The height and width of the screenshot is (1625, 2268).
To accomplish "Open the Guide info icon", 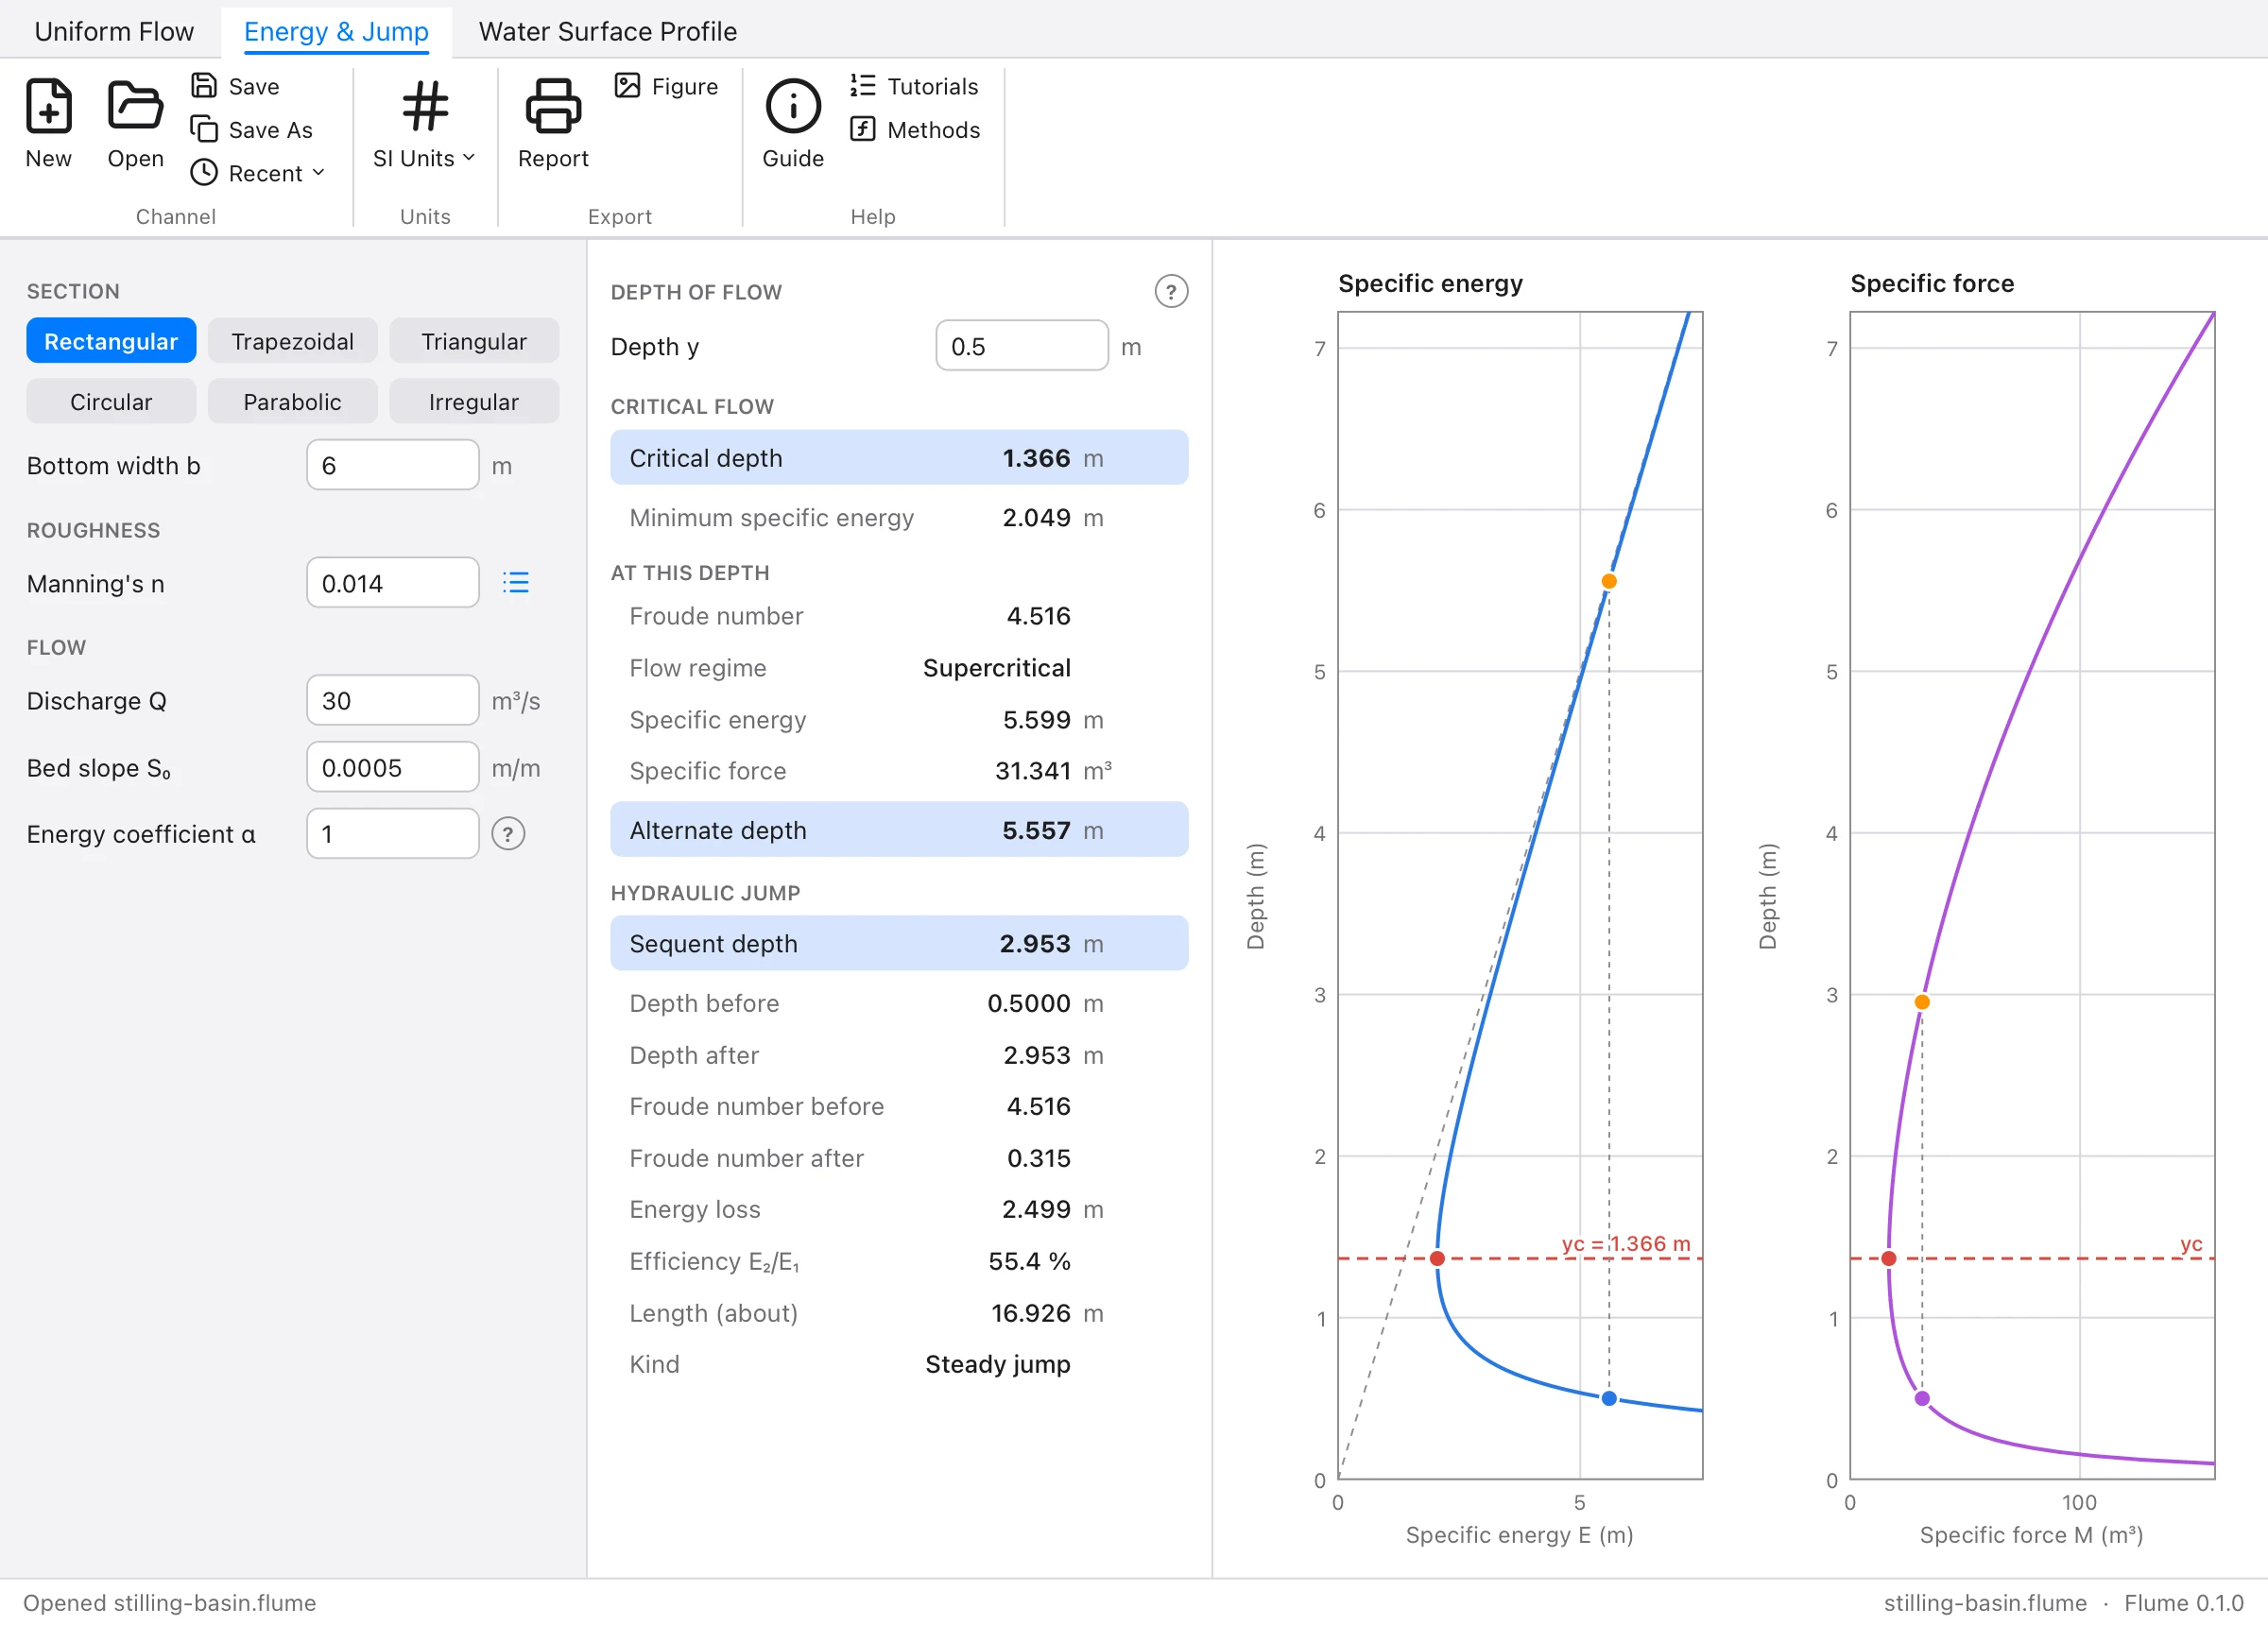I will pos(793,106).
